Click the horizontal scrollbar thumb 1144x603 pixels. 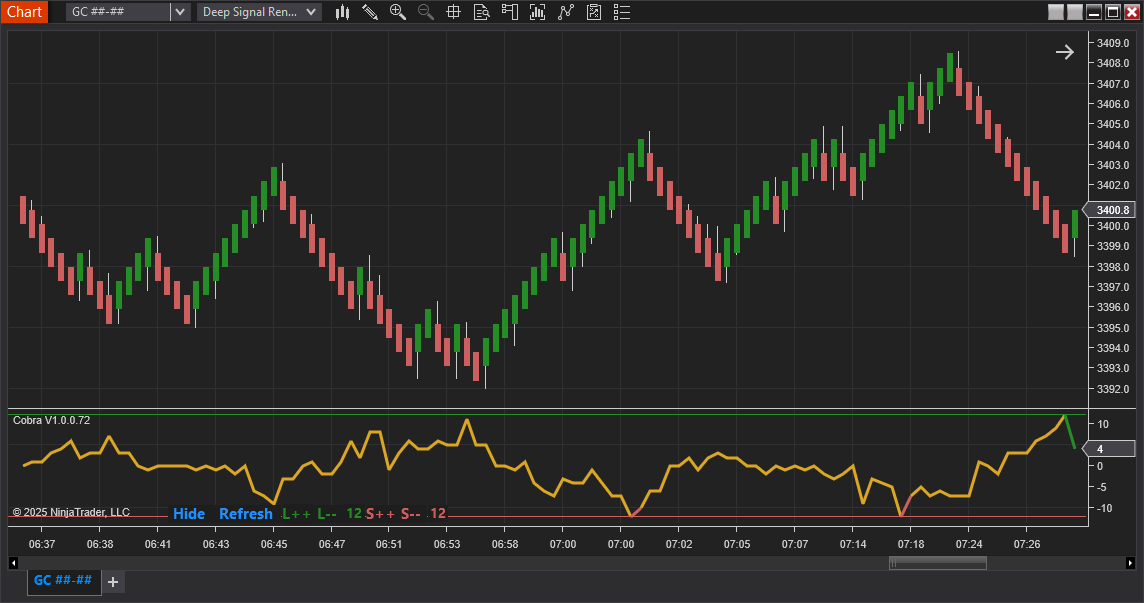coord(937,563)
